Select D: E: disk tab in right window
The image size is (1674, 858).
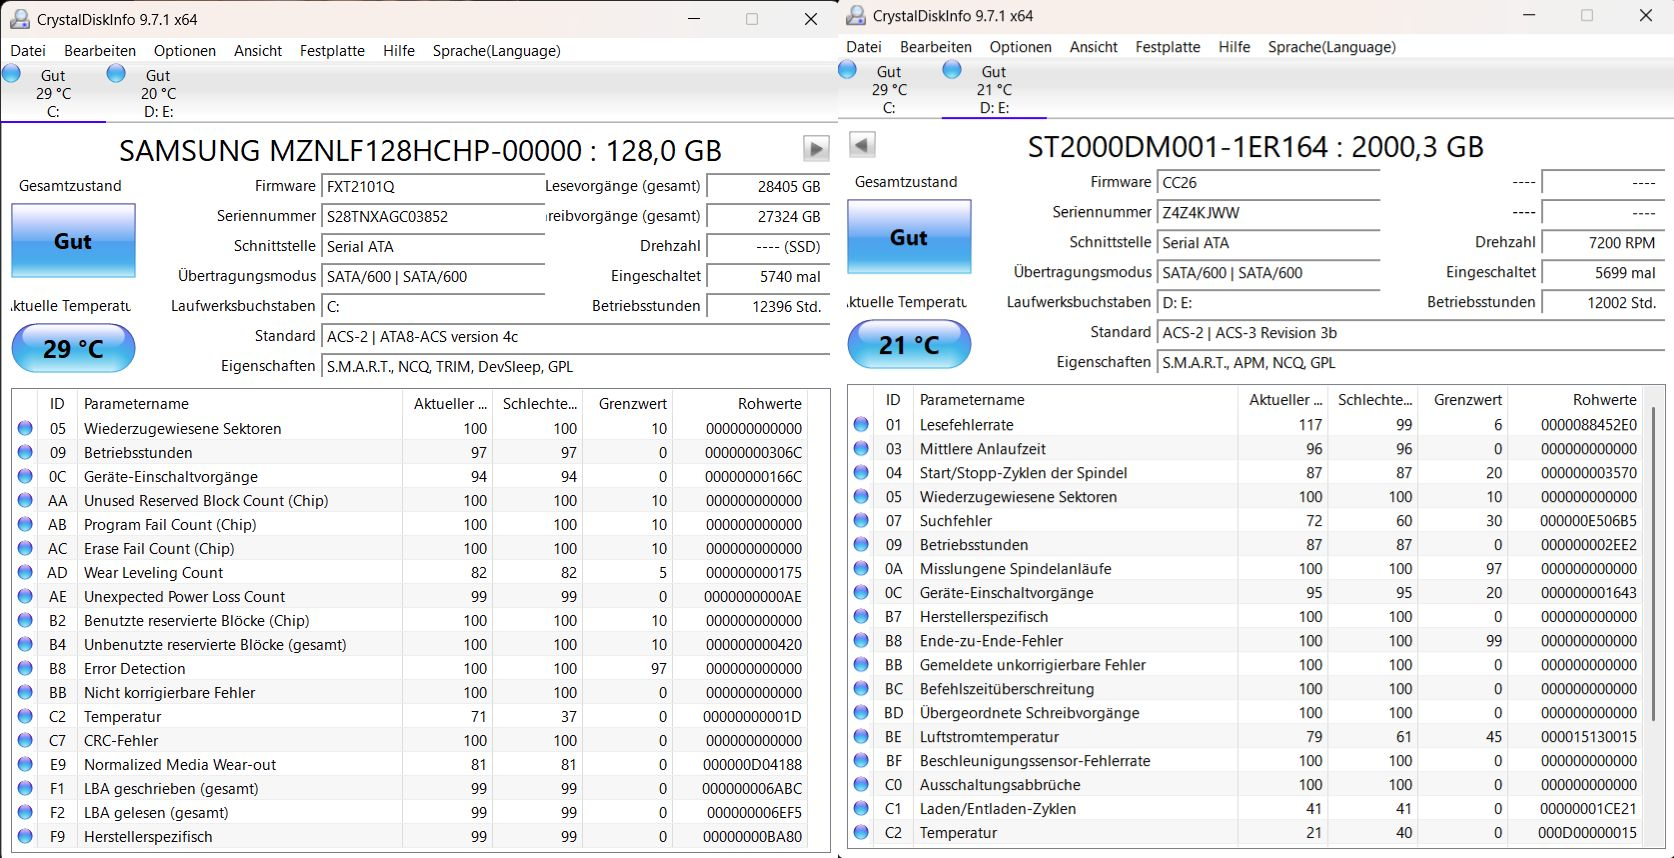tap(994, 89)
